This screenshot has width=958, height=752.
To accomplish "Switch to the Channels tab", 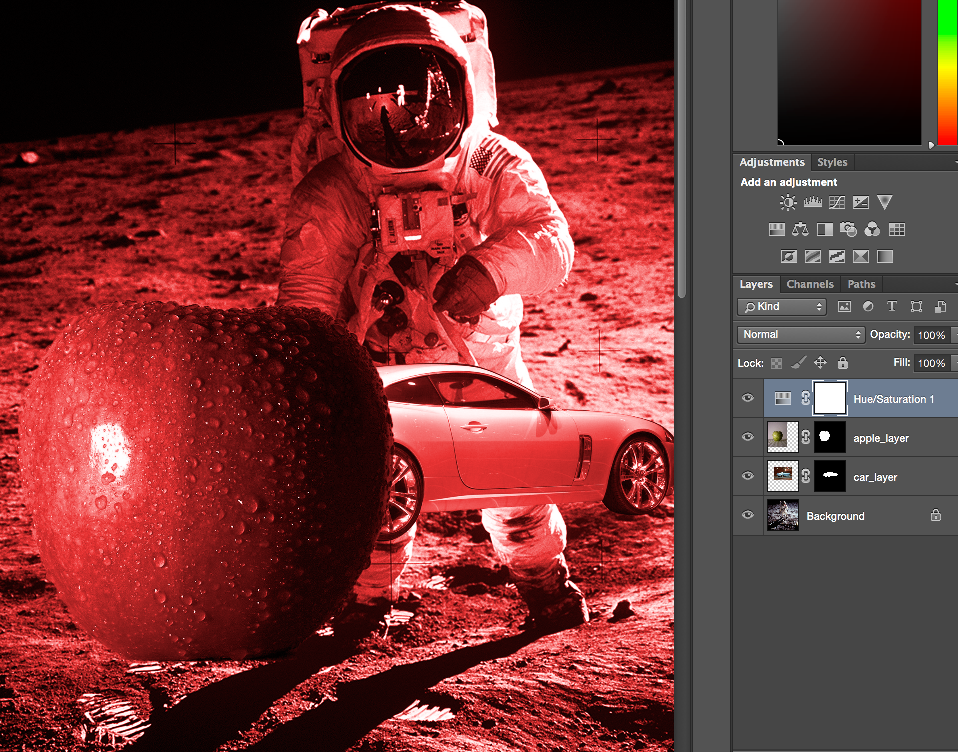I will click(810, 284).
